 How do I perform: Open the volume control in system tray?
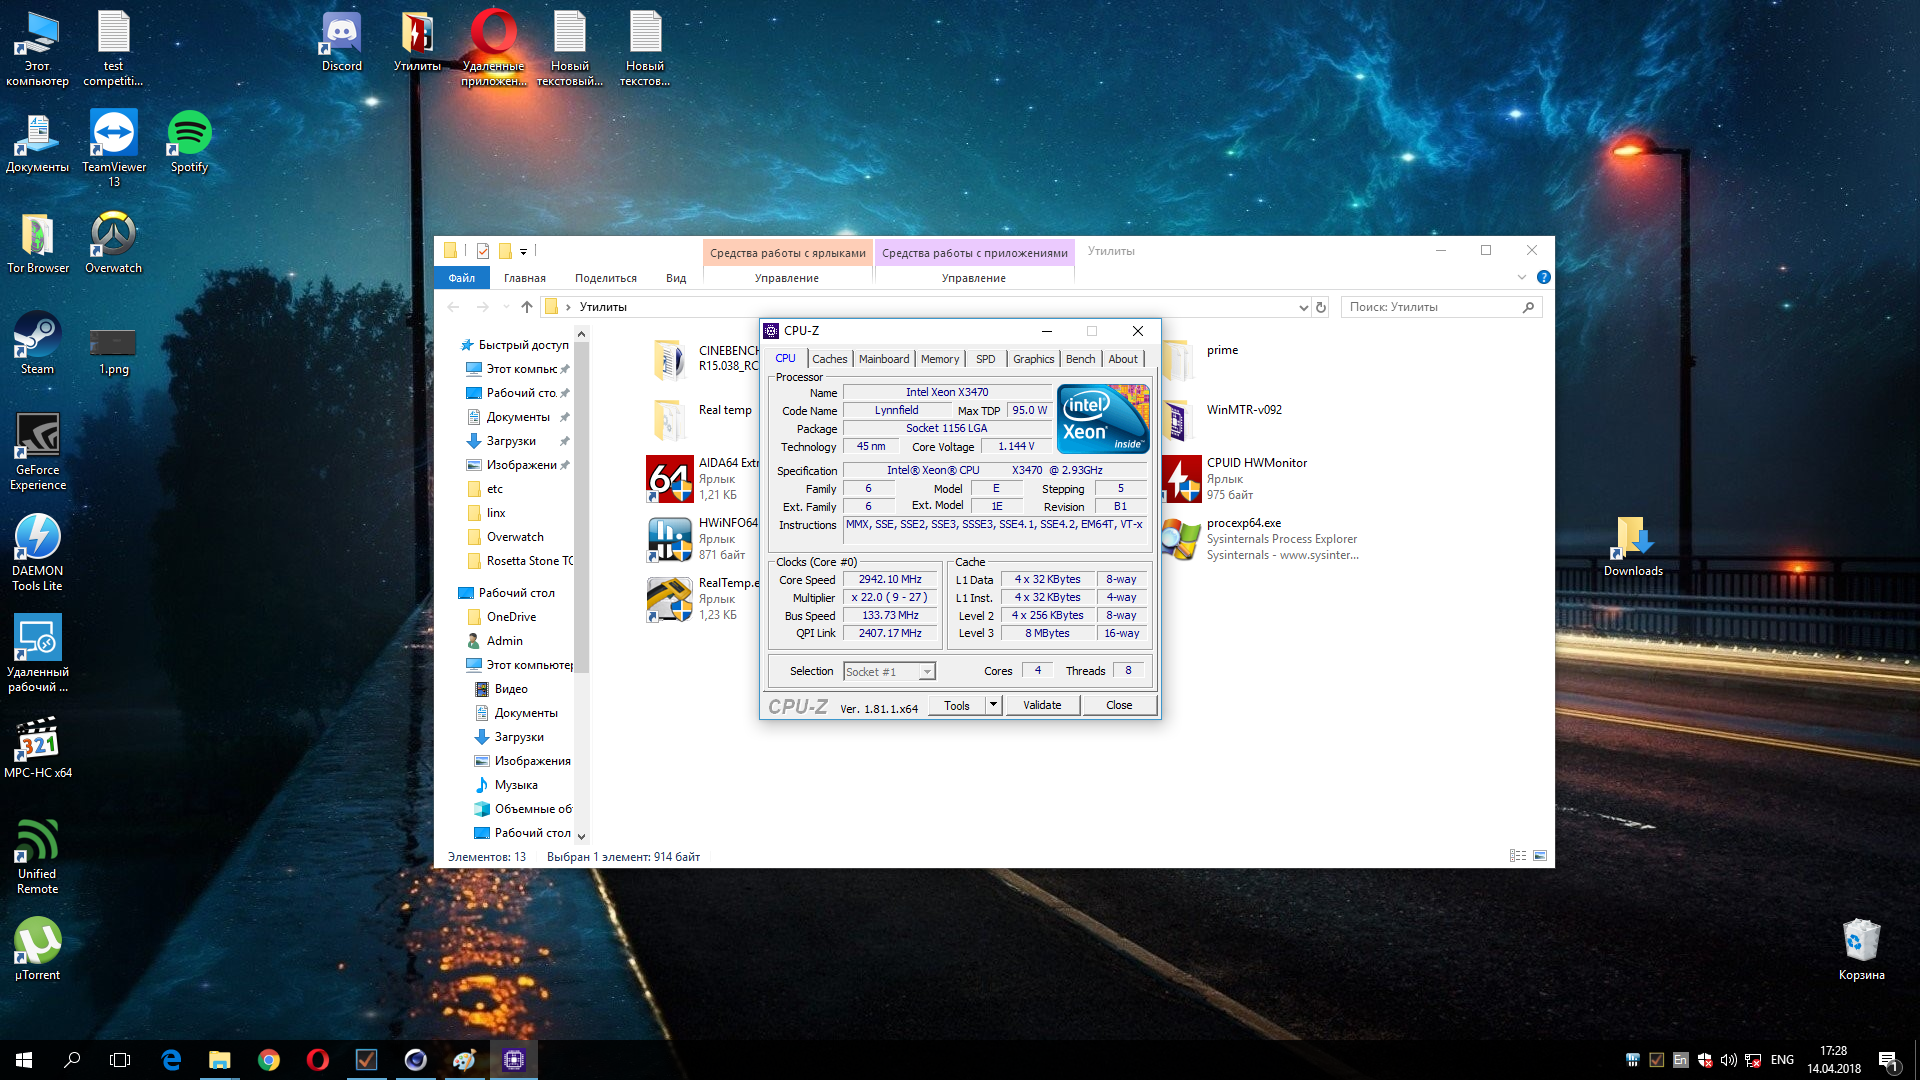point(1729,1060)
